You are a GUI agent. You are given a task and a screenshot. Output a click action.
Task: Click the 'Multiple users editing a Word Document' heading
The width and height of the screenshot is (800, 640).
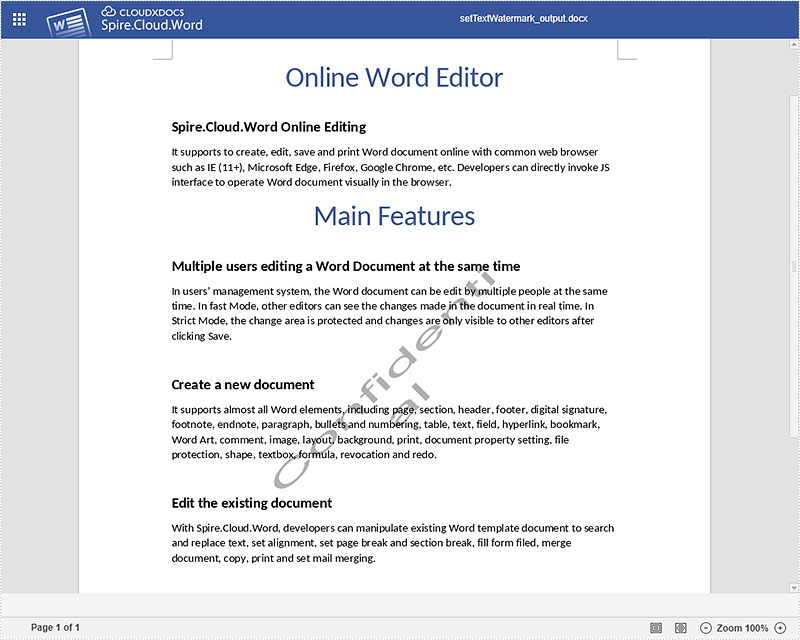click(x=346, y=266)
